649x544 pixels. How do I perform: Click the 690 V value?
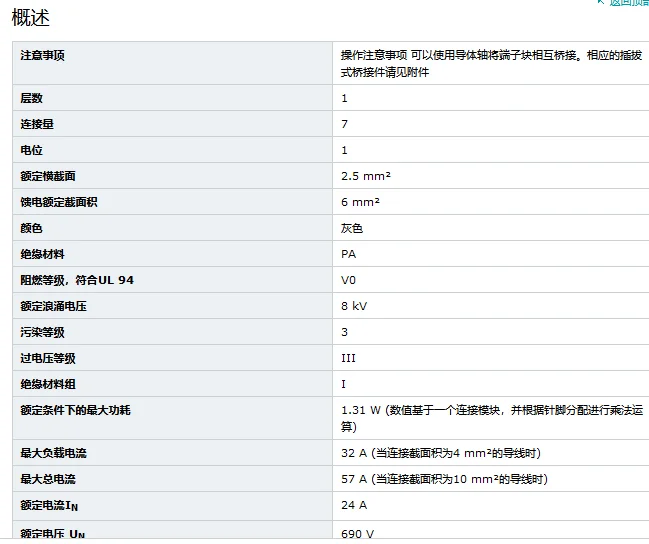tap(357, 534)
